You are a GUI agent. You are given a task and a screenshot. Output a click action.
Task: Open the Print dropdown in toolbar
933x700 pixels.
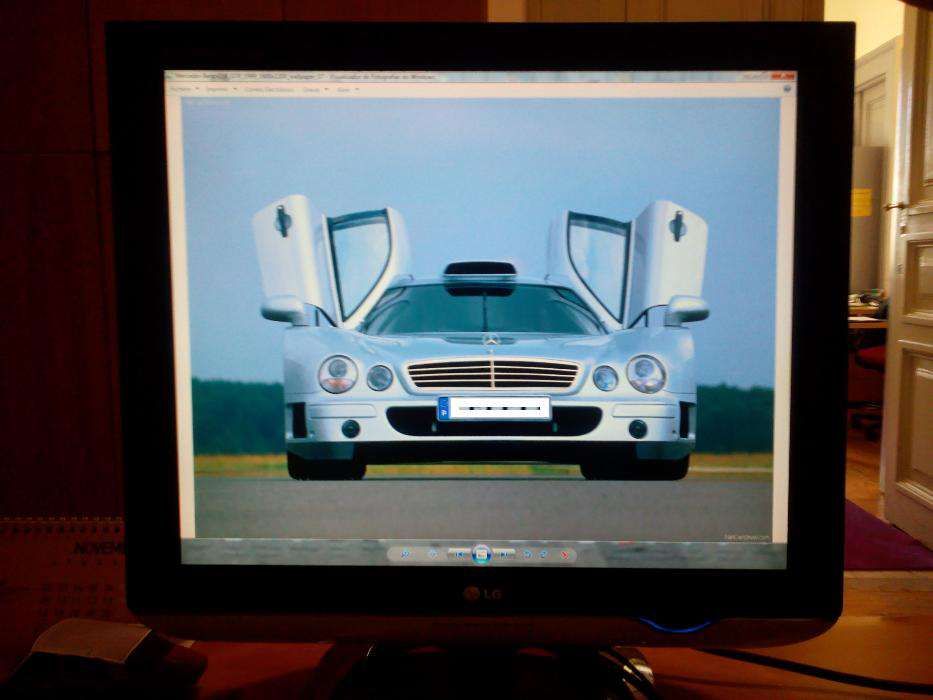(220, 89)
